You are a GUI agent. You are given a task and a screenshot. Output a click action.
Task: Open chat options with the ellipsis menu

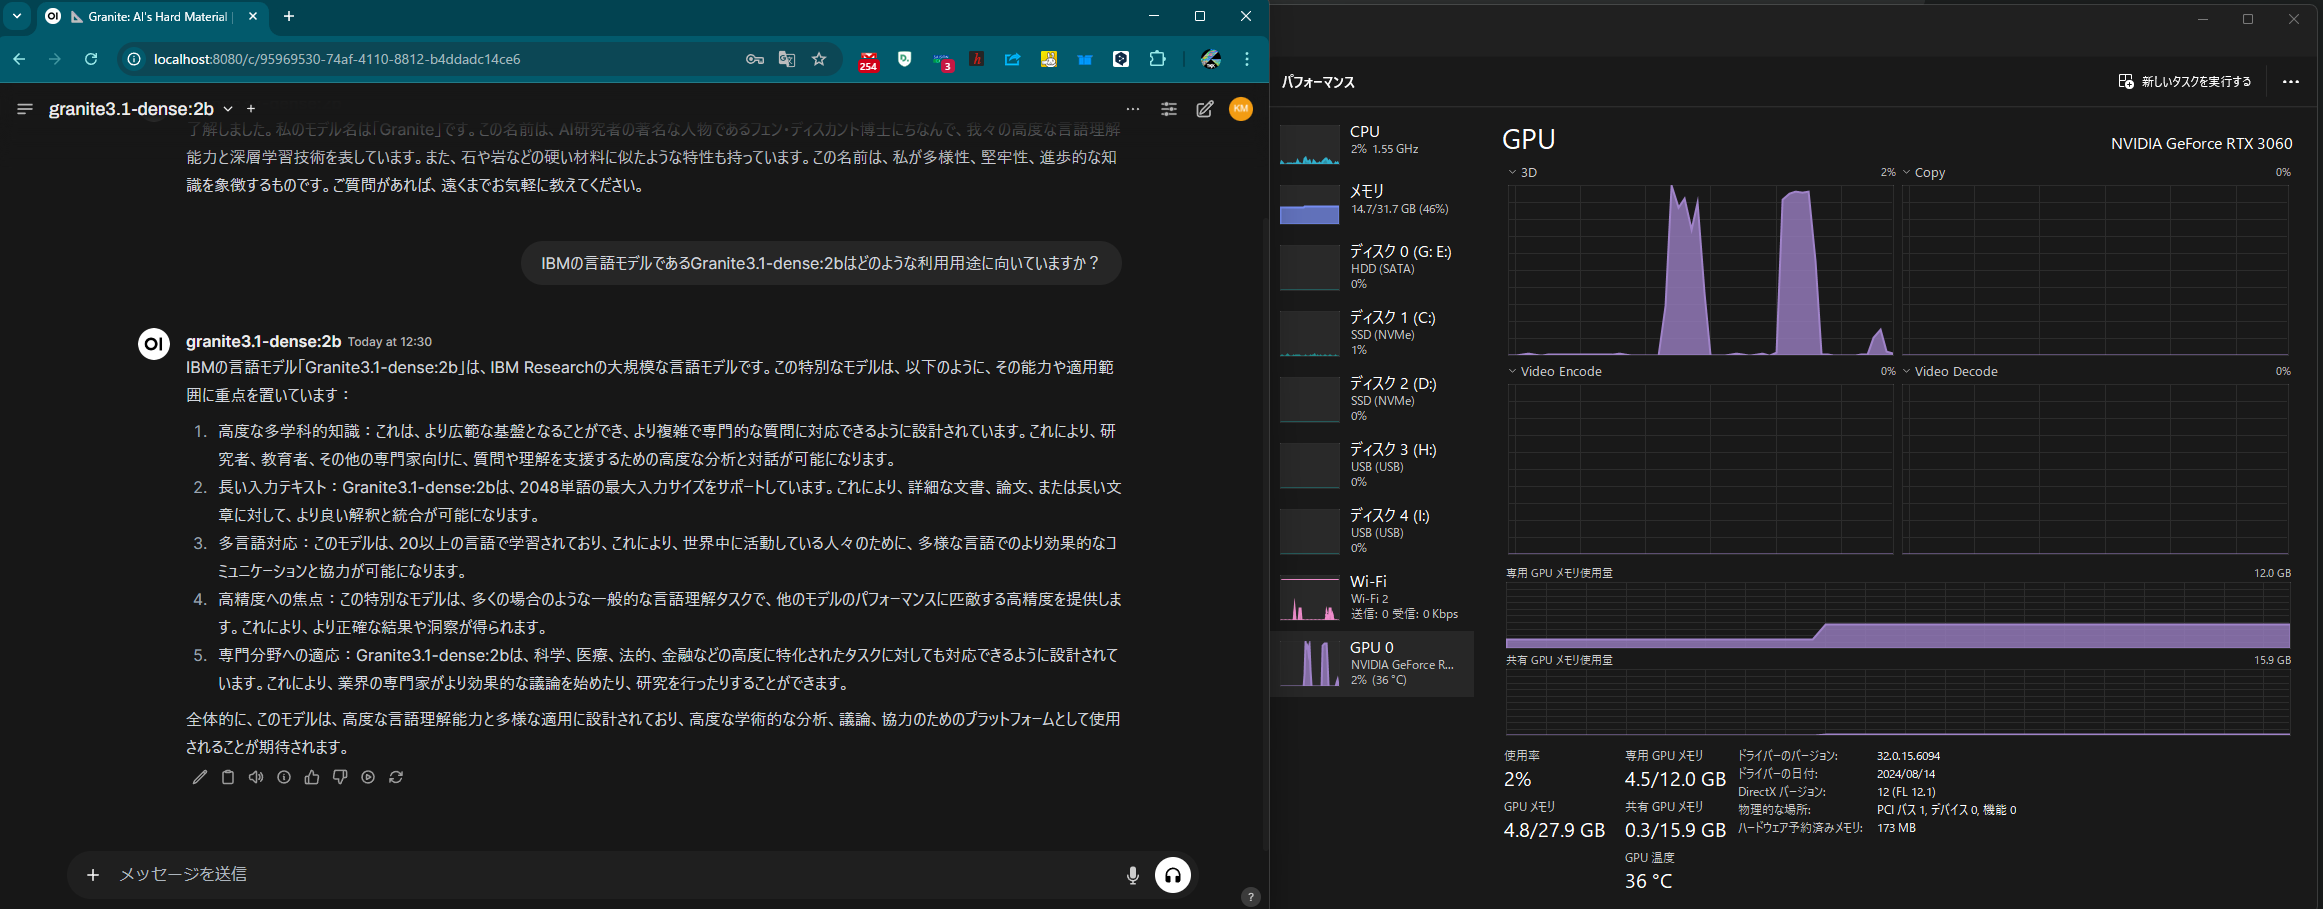(1133, 109)
